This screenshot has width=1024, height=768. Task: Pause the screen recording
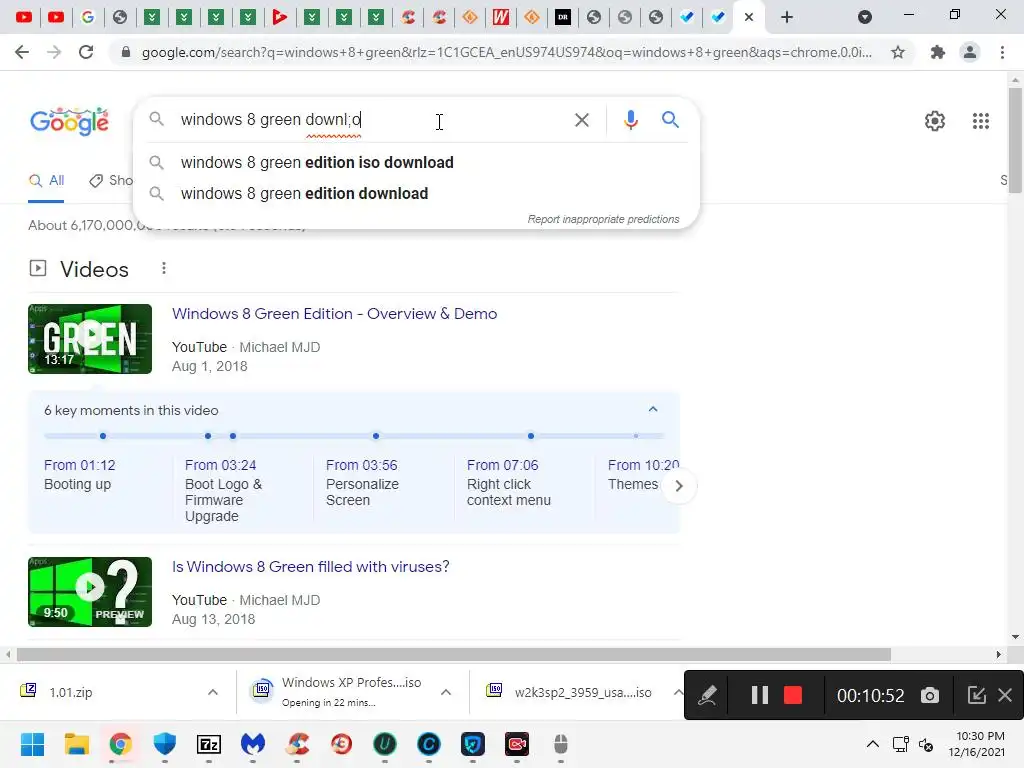(760, 695)
